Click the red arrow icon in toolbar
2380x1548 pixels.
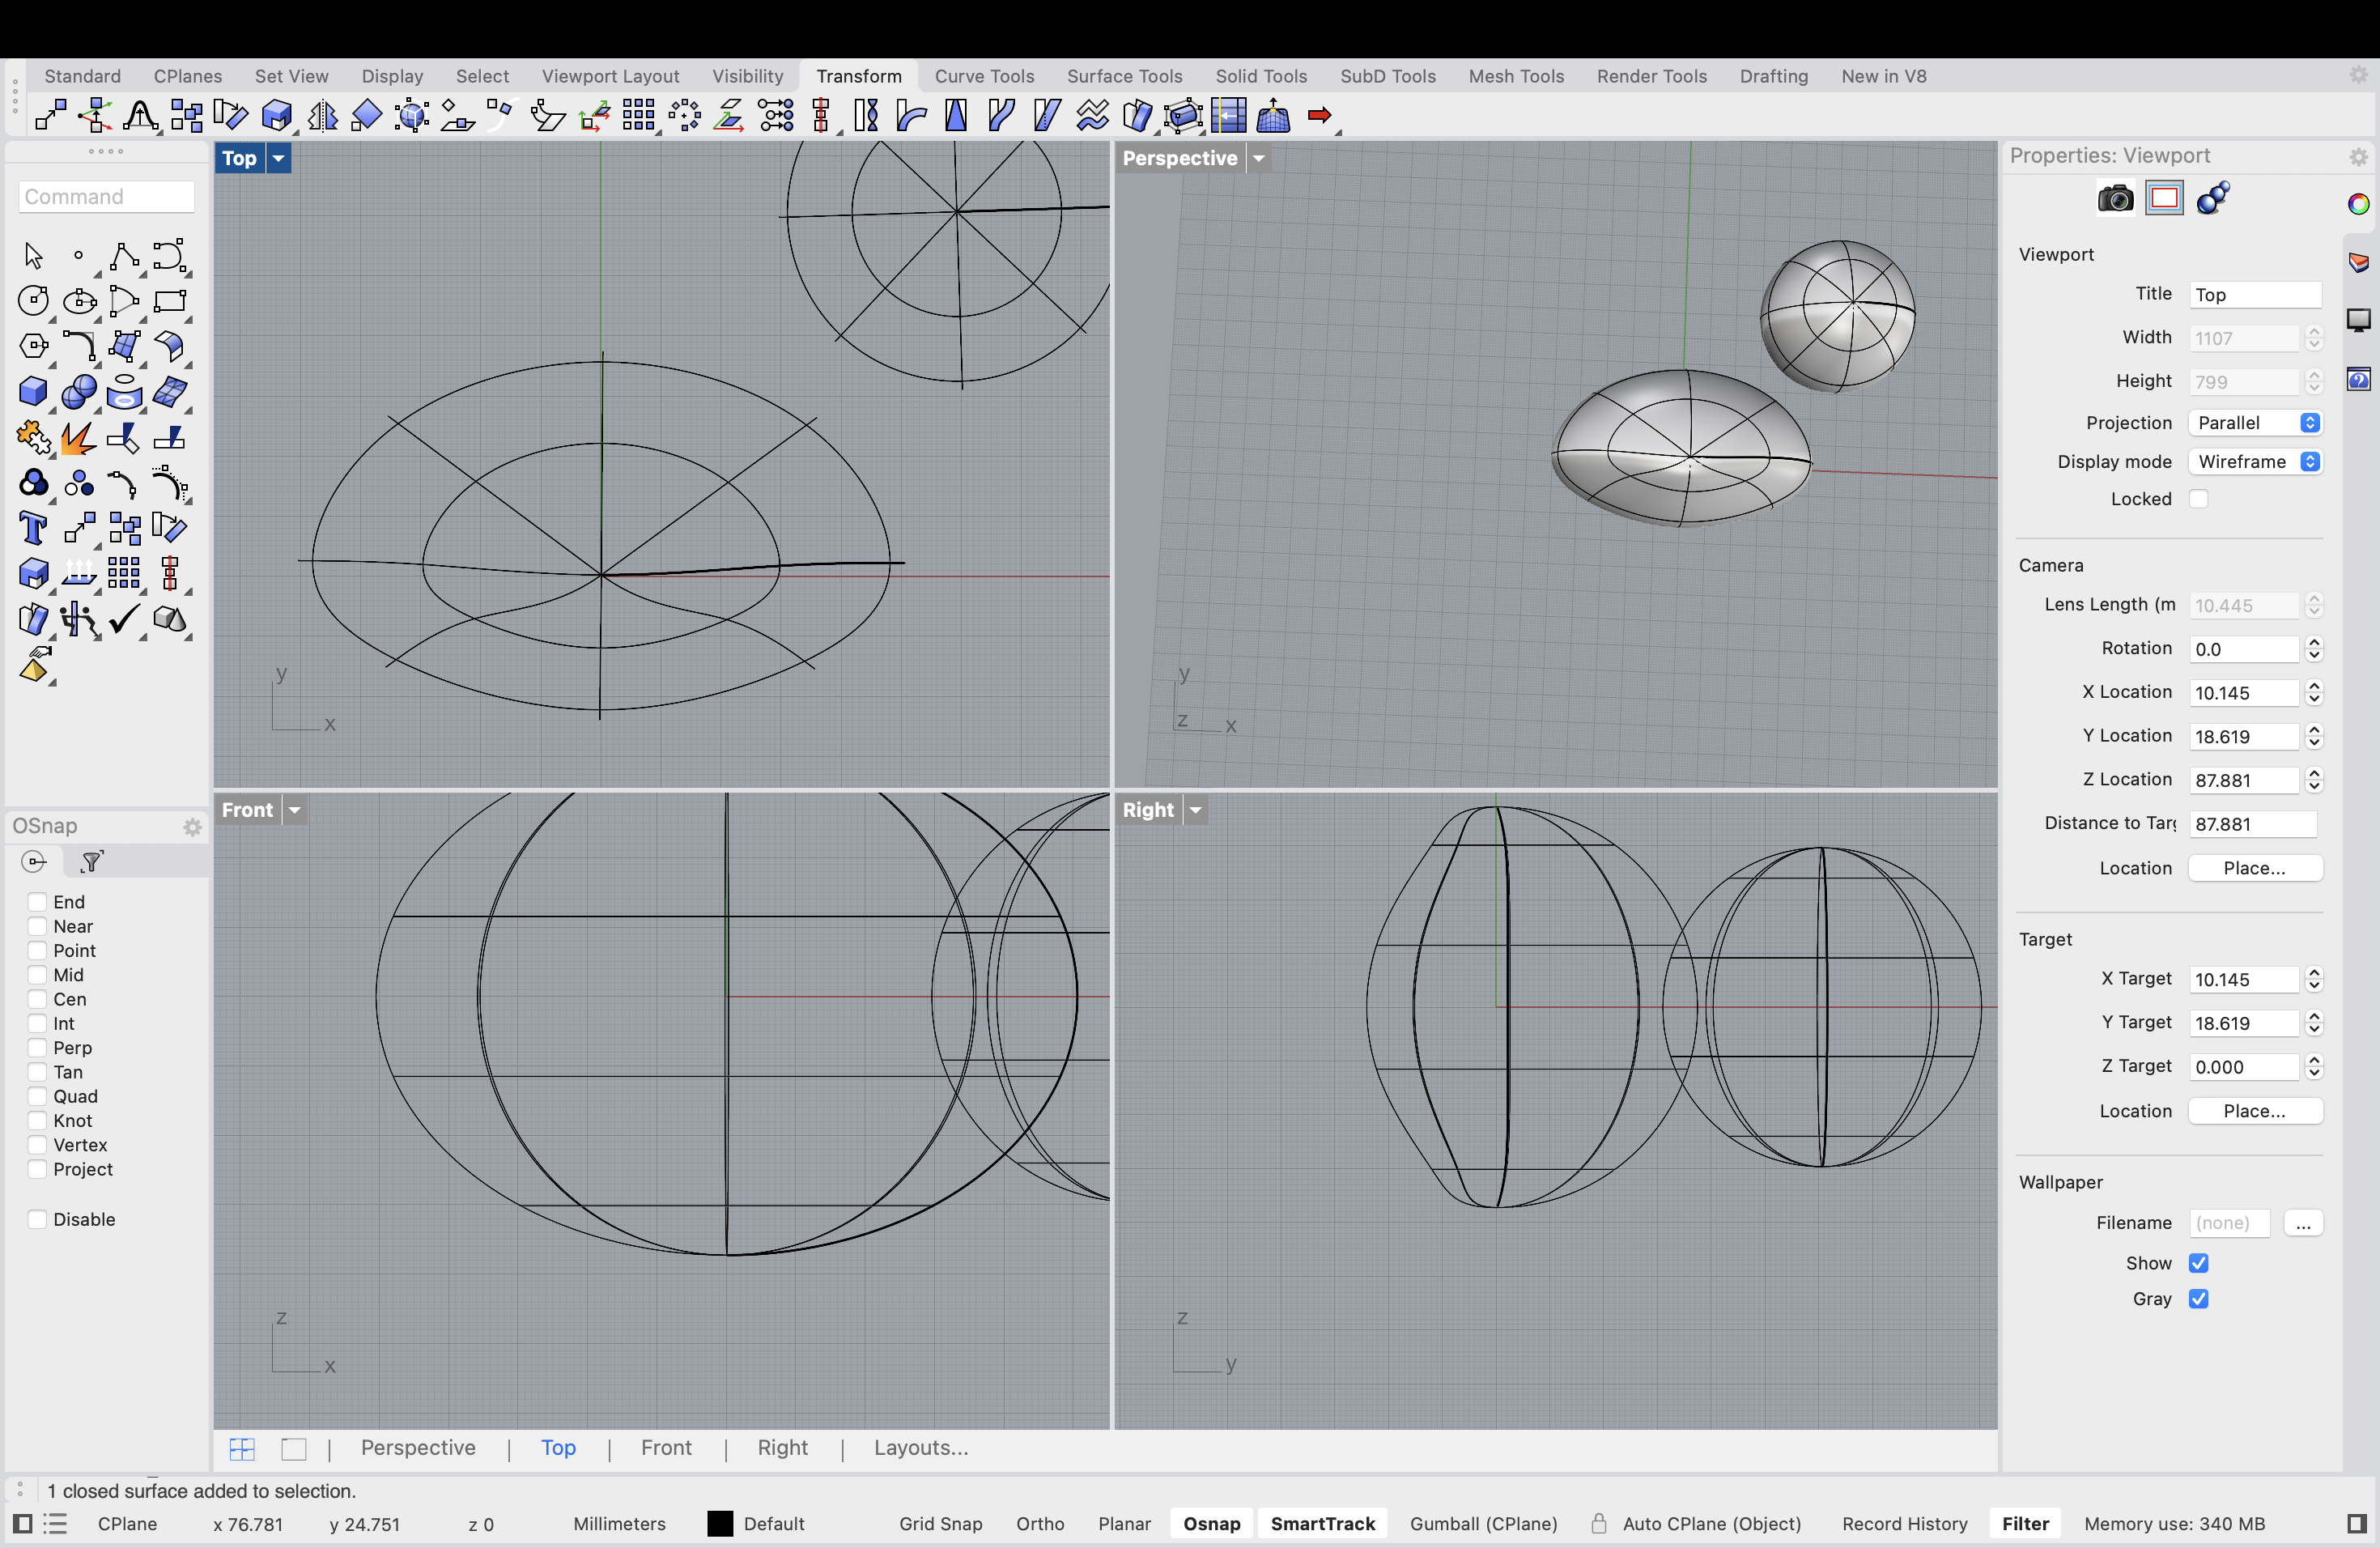(1319, 116)
